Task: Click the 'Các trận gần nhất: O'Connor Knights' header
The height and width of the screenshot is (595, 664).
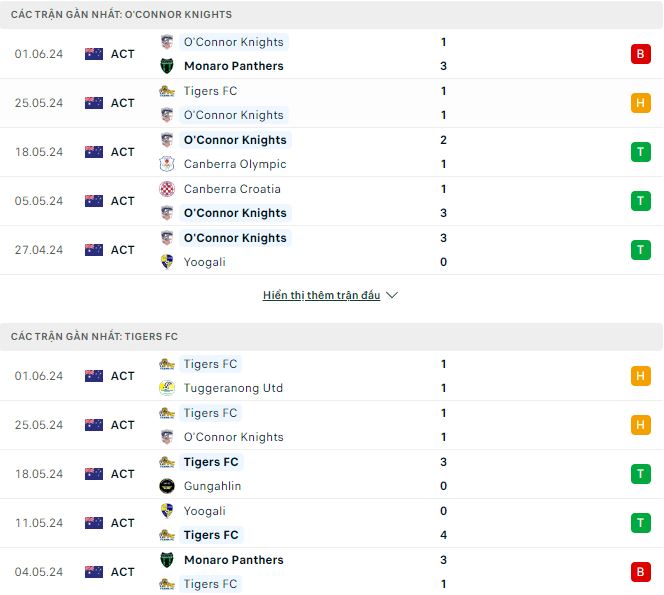Action: pyautogui.click(x=121, y=15)
